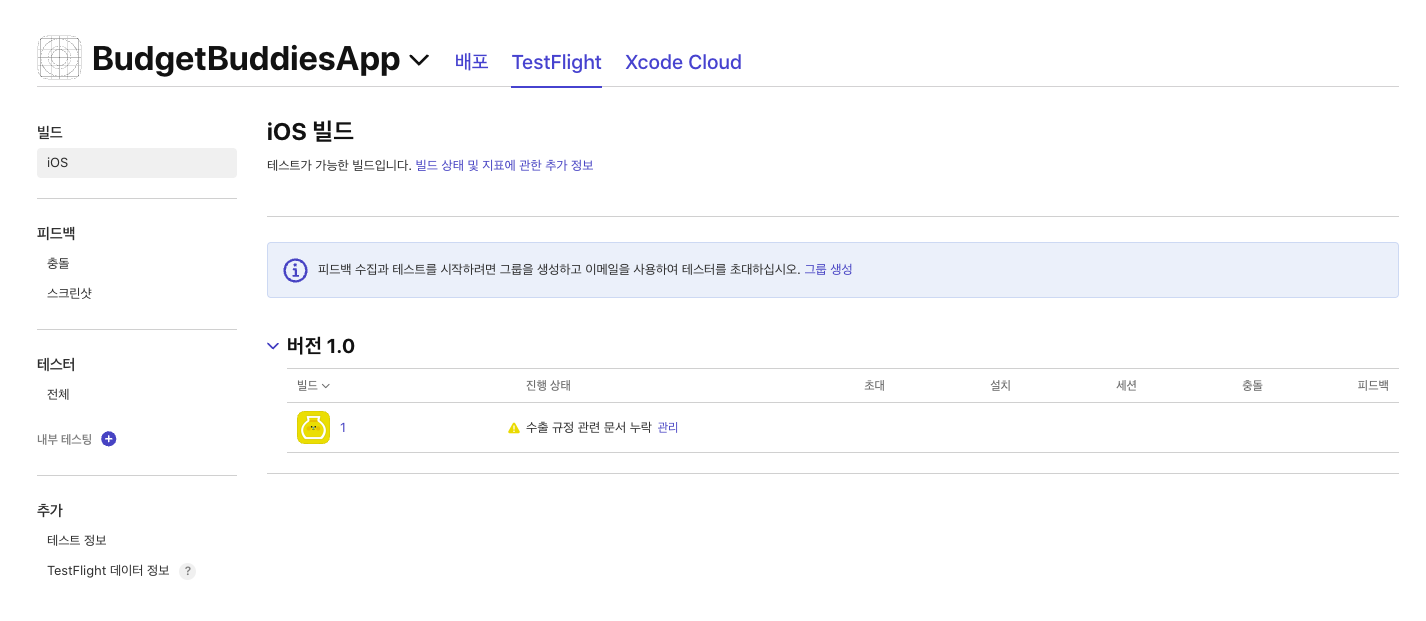Sort by the 빌드 column header
Image resolution: width=1426 pixels, height=621 pixels.
tap(313, 385)
